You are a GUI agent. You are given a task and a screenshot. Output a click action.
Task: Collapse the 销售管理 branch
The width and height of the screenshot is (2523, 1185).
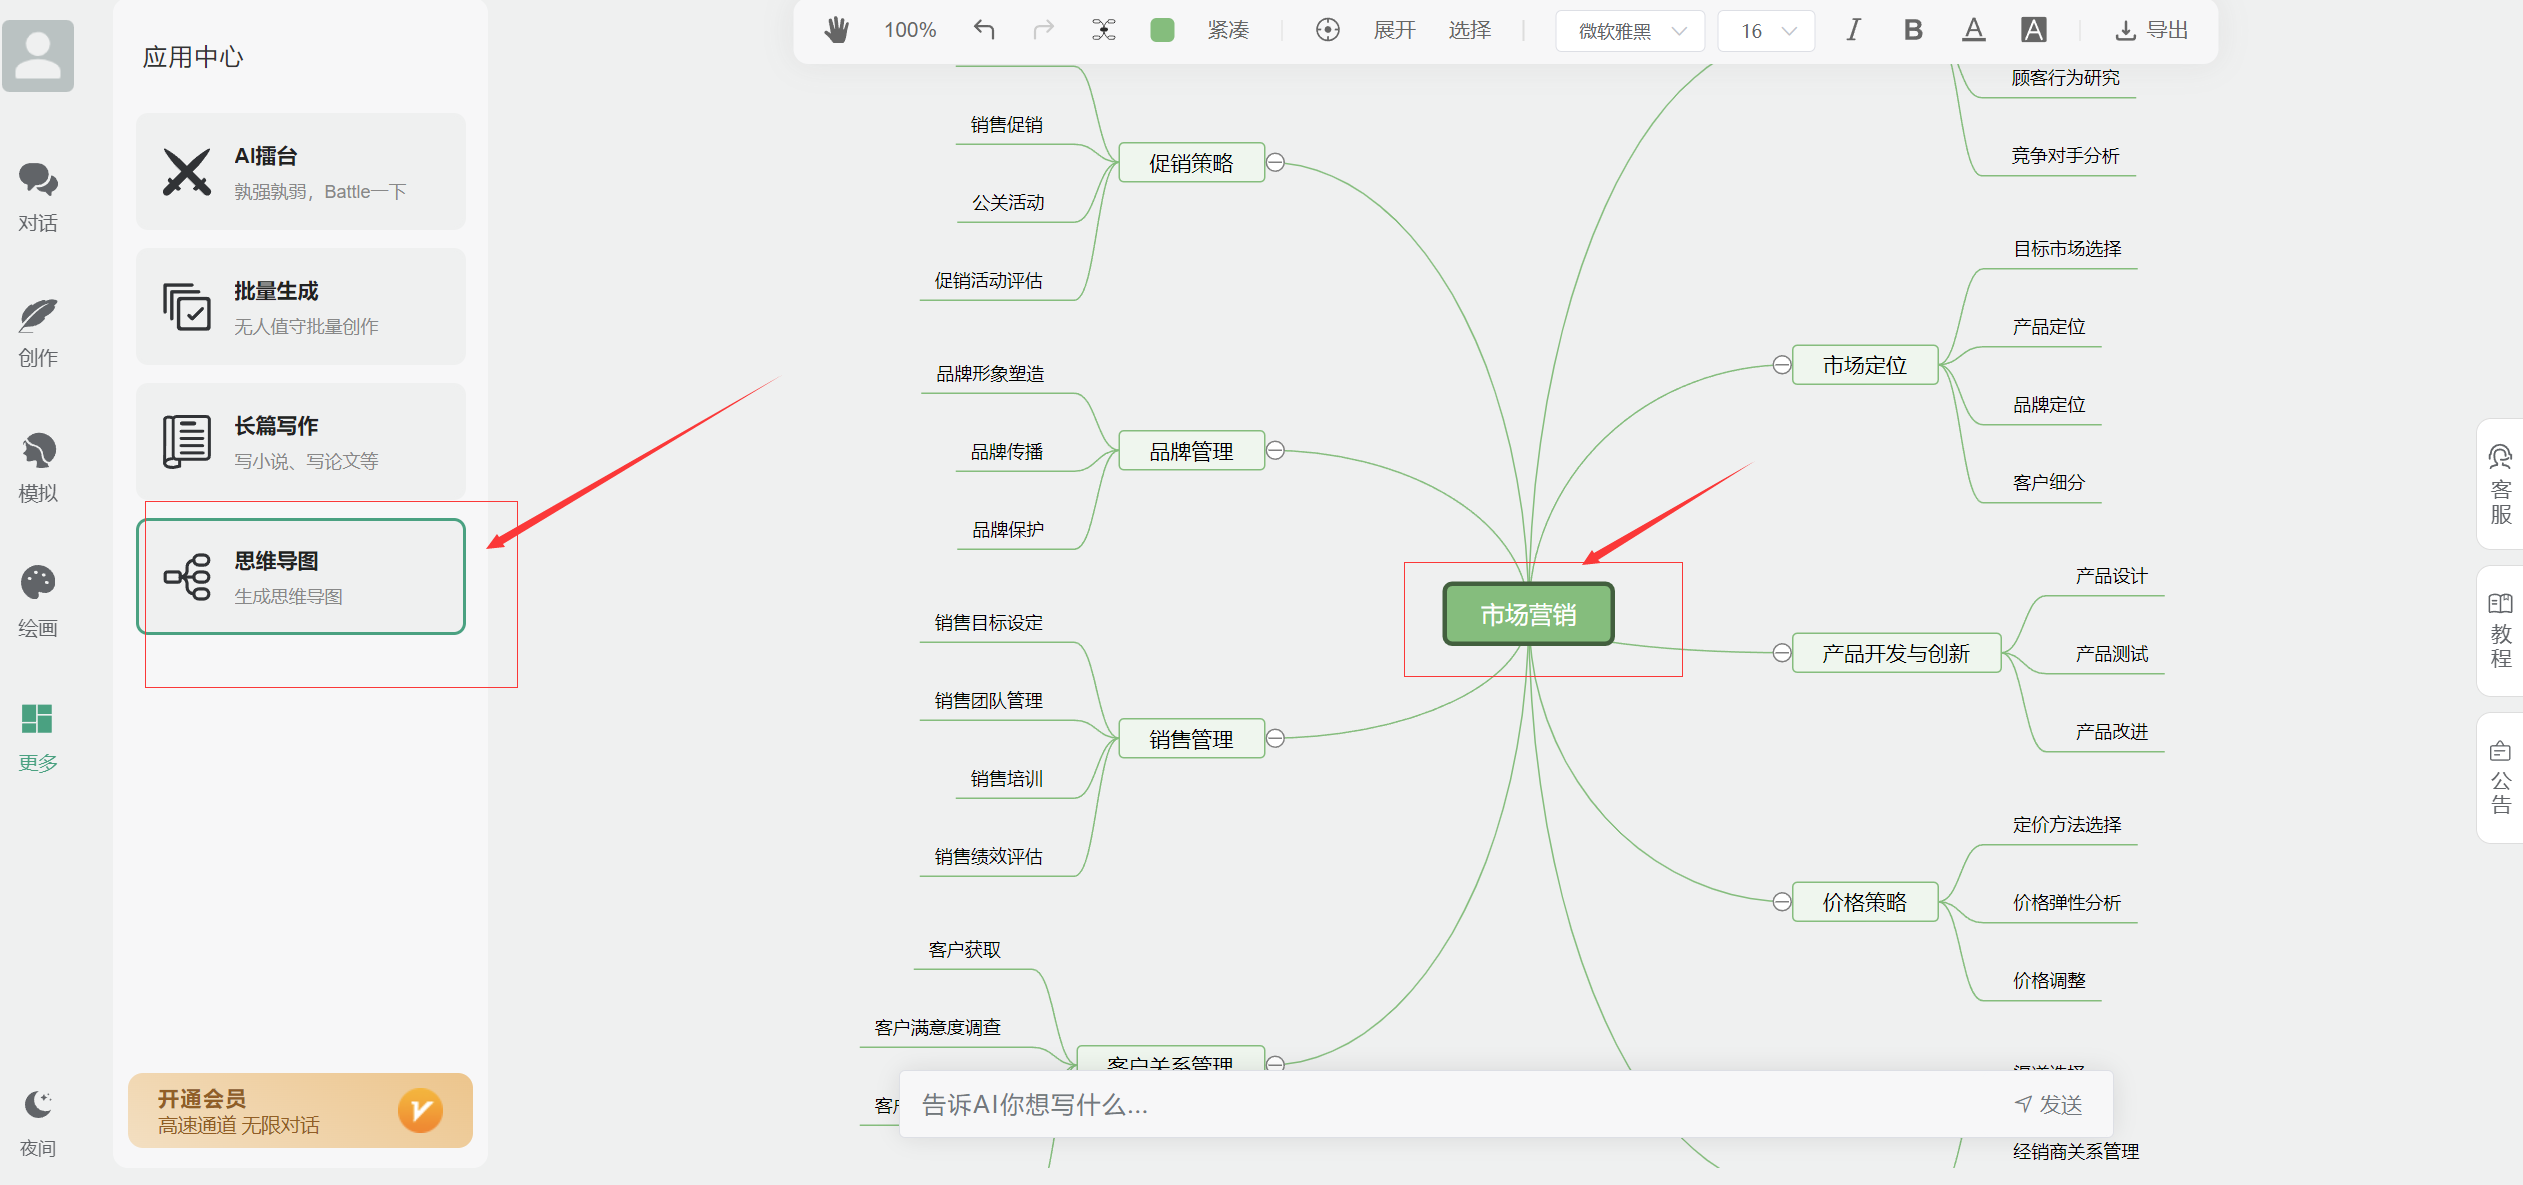[x=1275, y=738]
